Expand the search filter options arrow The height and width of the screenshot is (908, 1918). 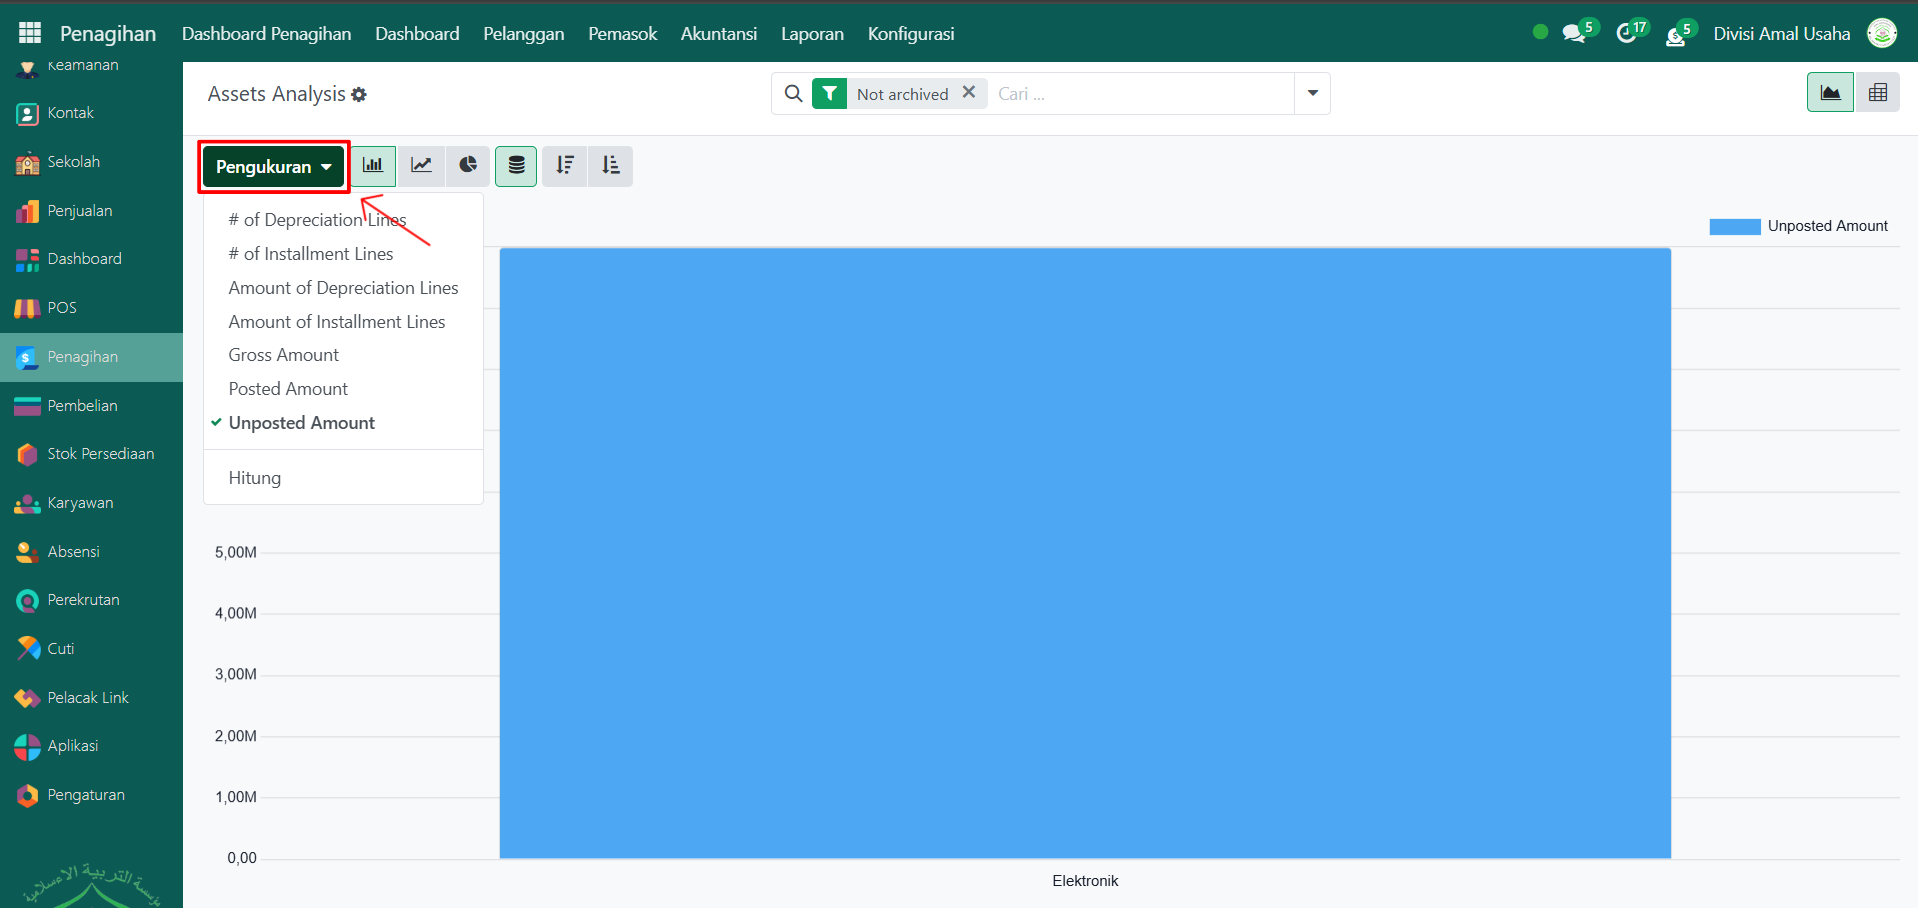pyautogui.click(x=1312, y=94)
